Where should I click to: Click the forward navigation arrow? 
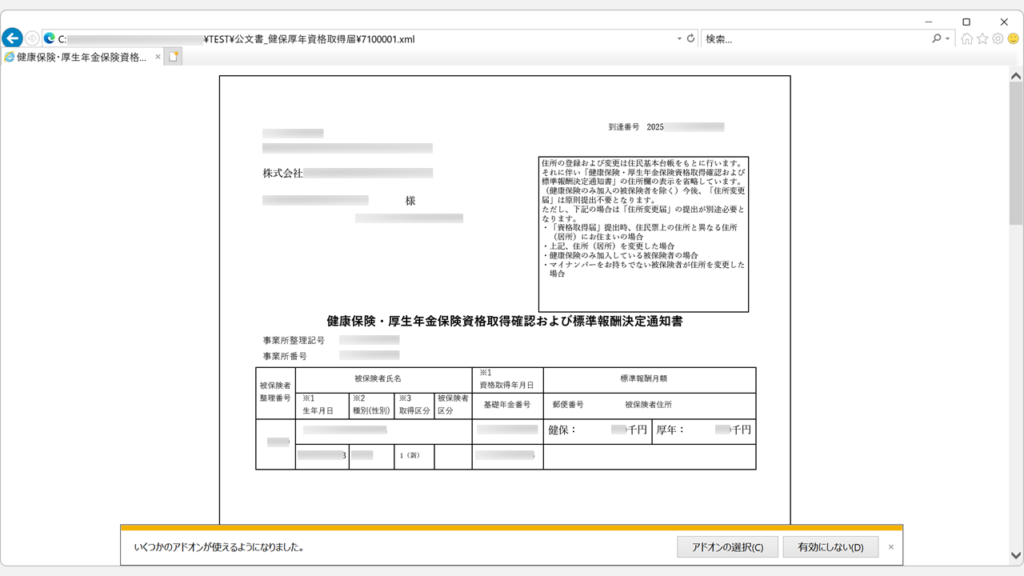[x=31, y=38]
